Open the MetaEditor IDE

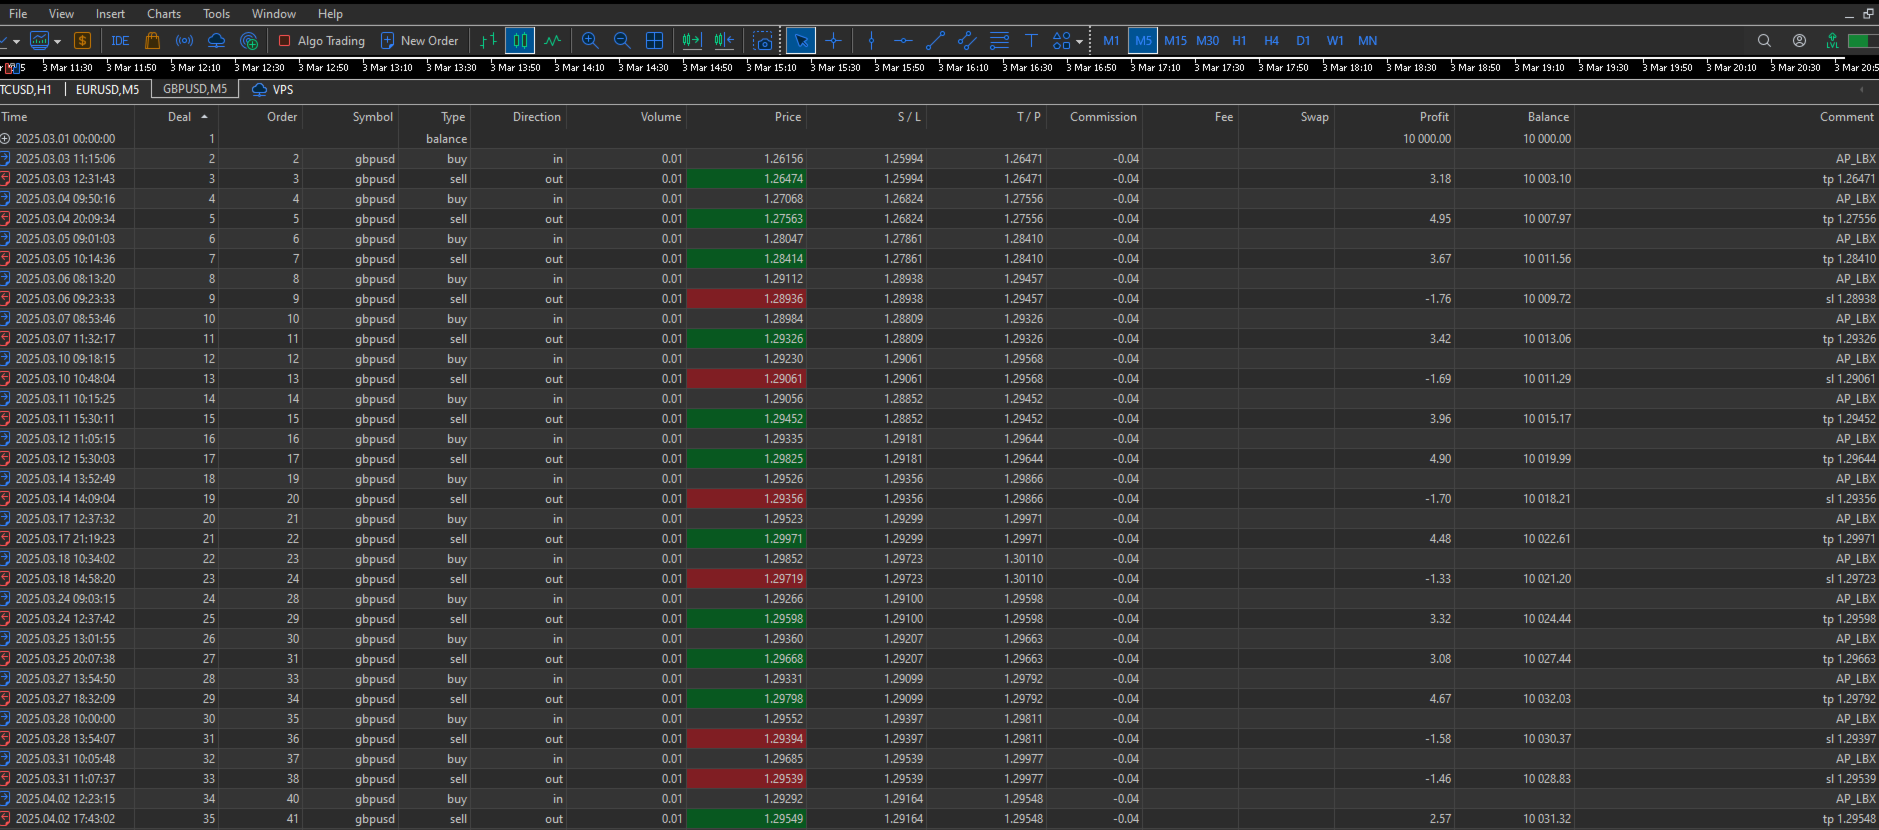coord(121,41)
